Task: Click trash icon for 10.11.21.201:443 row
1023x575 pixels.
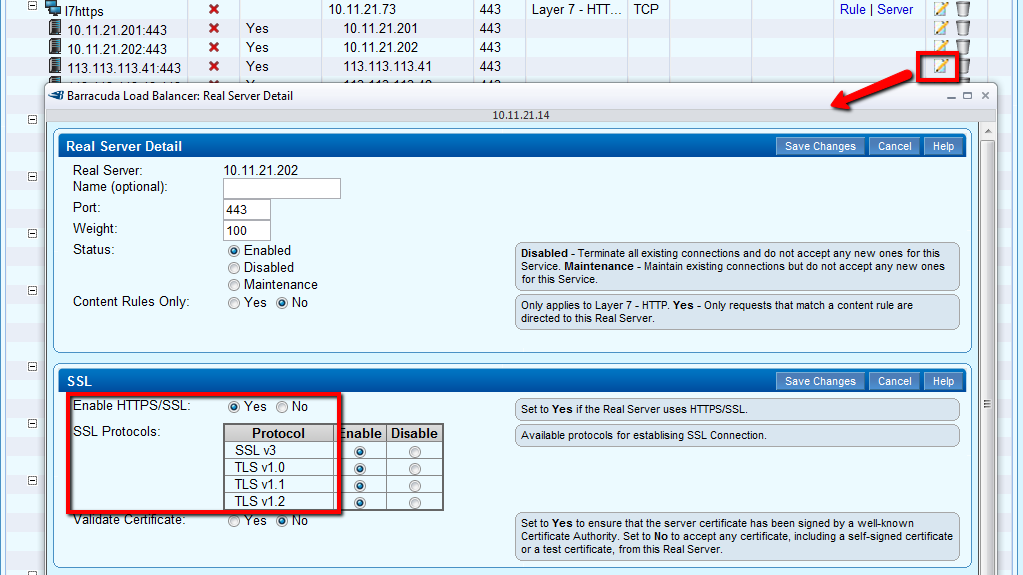Action: tap(962, 29)
